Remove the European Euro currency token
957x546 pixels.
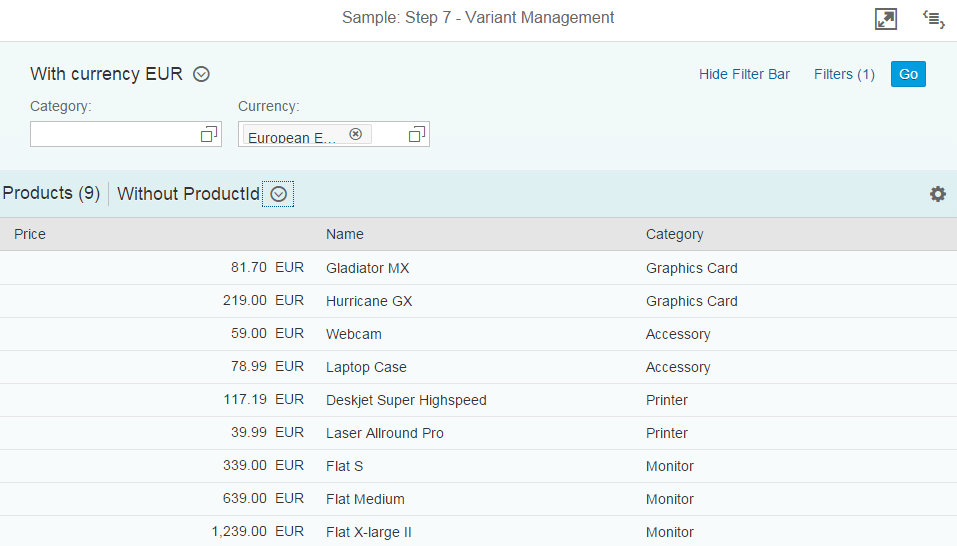355,134
